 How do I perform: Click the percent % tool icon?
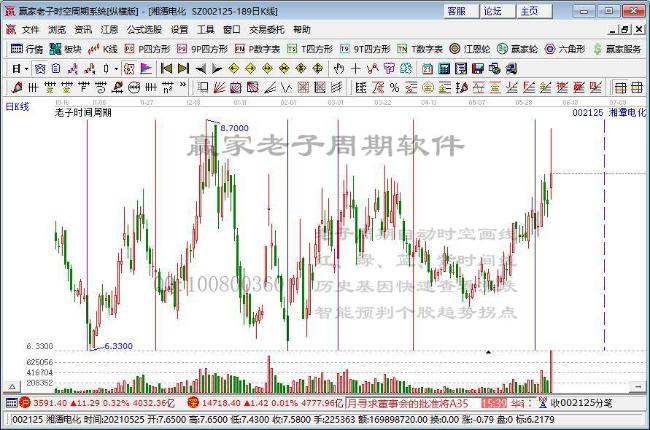(x=394, y=87)
